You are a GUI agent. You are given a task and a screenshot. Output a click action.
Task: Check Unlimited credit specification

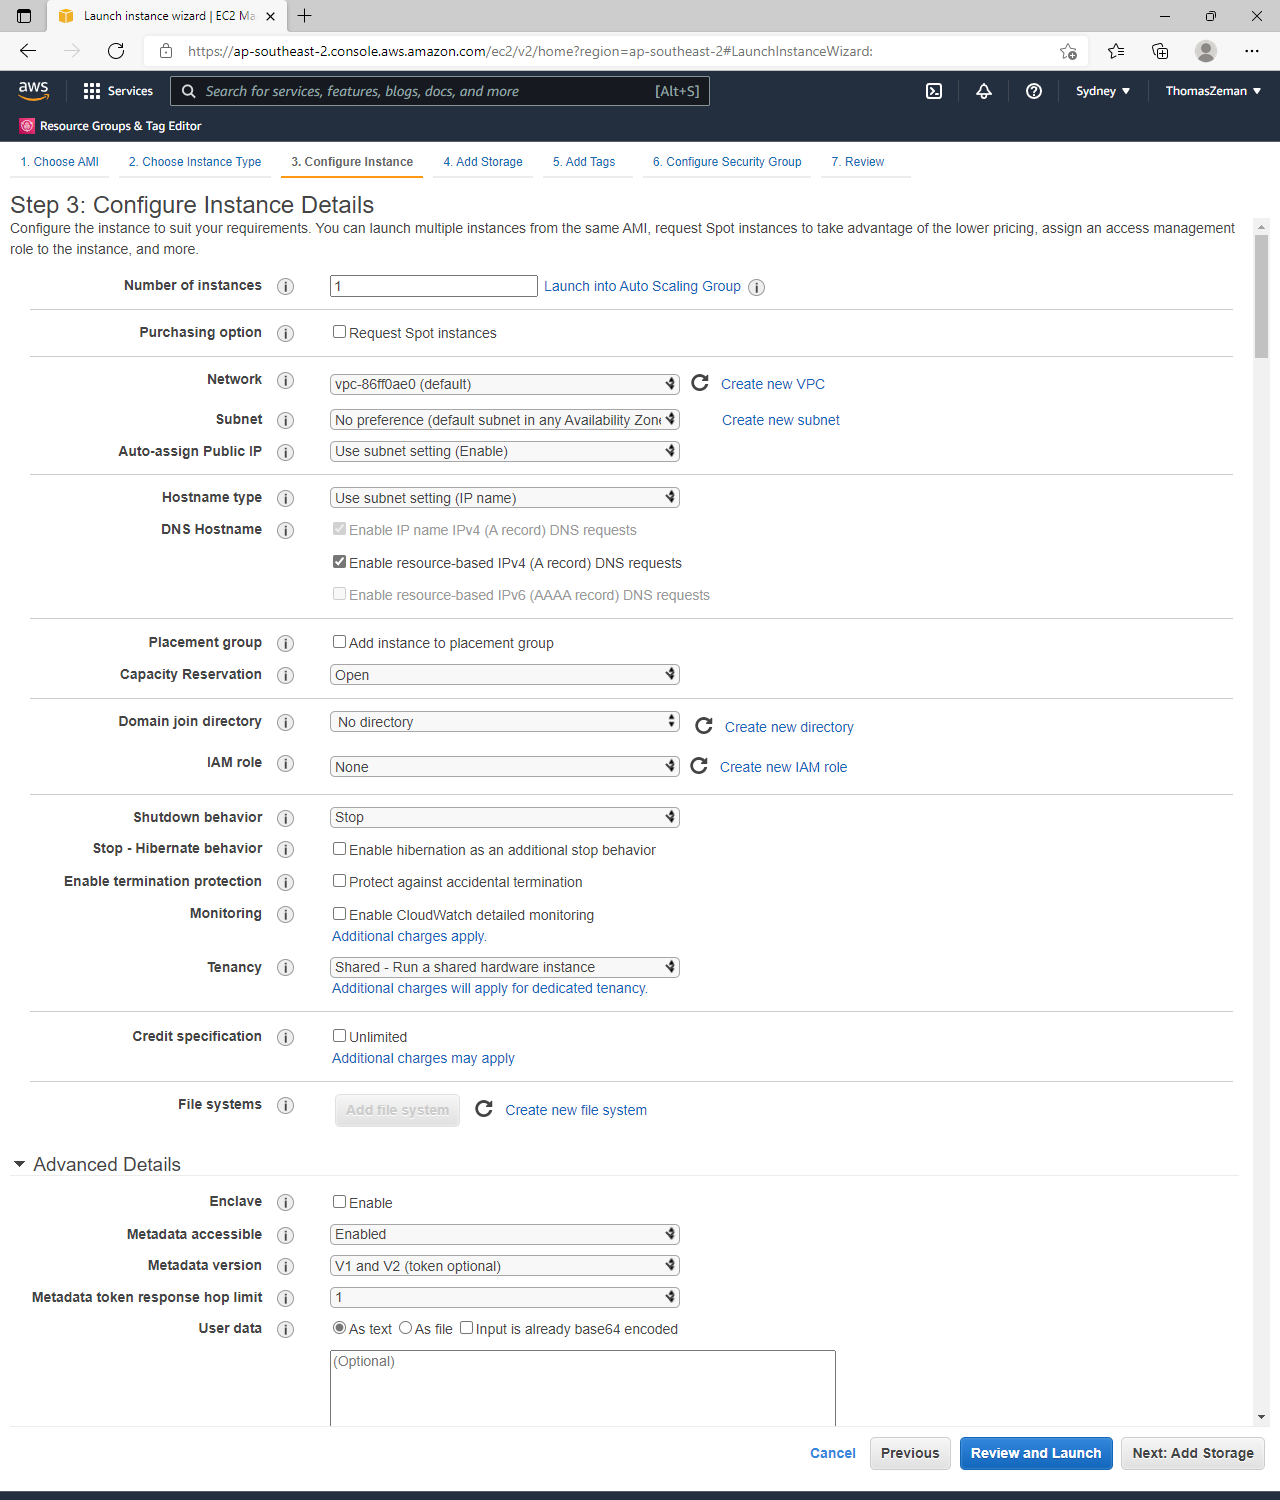coord(339,1036)
